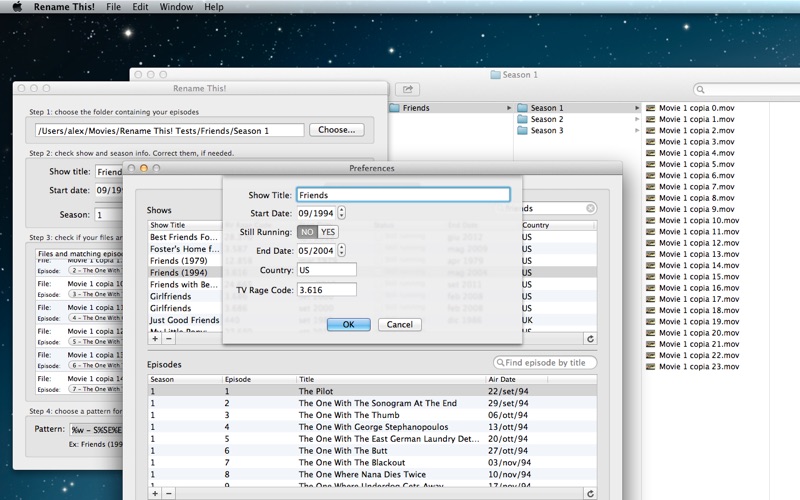
Task: Set Still Running to YES
Action: 329,232
